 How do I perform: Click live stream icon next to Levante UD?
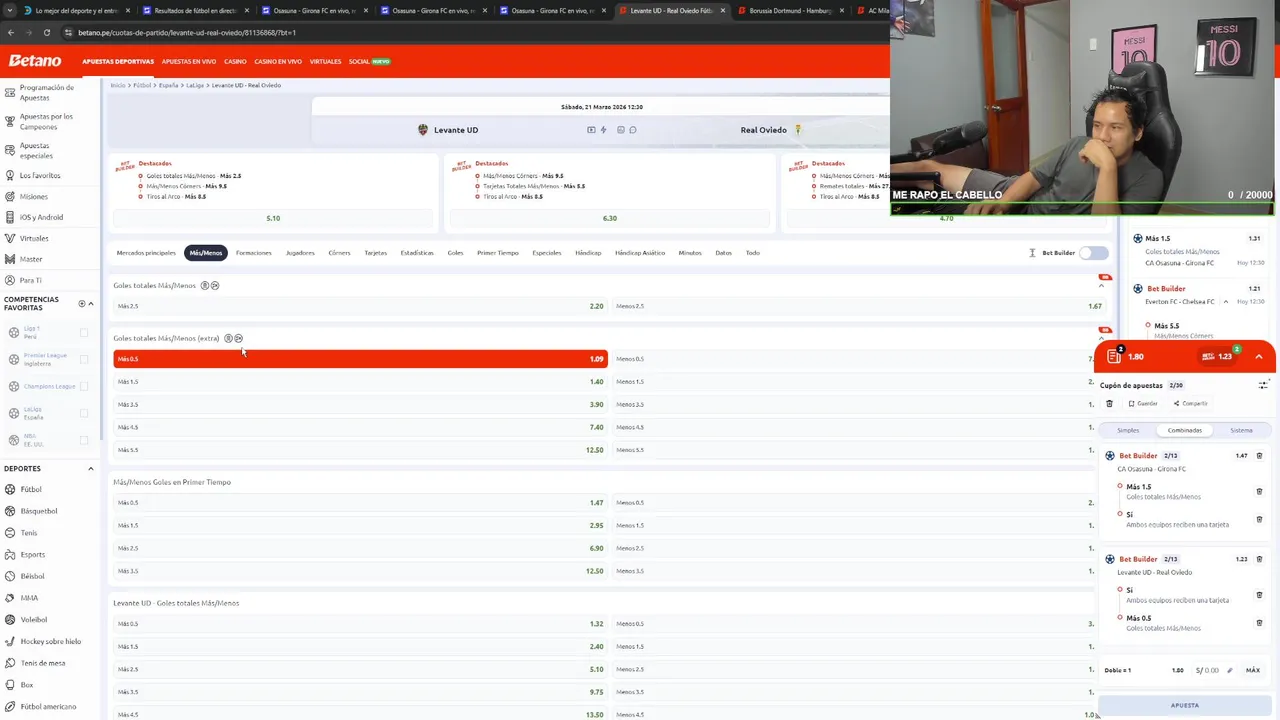tap(591, 130)
